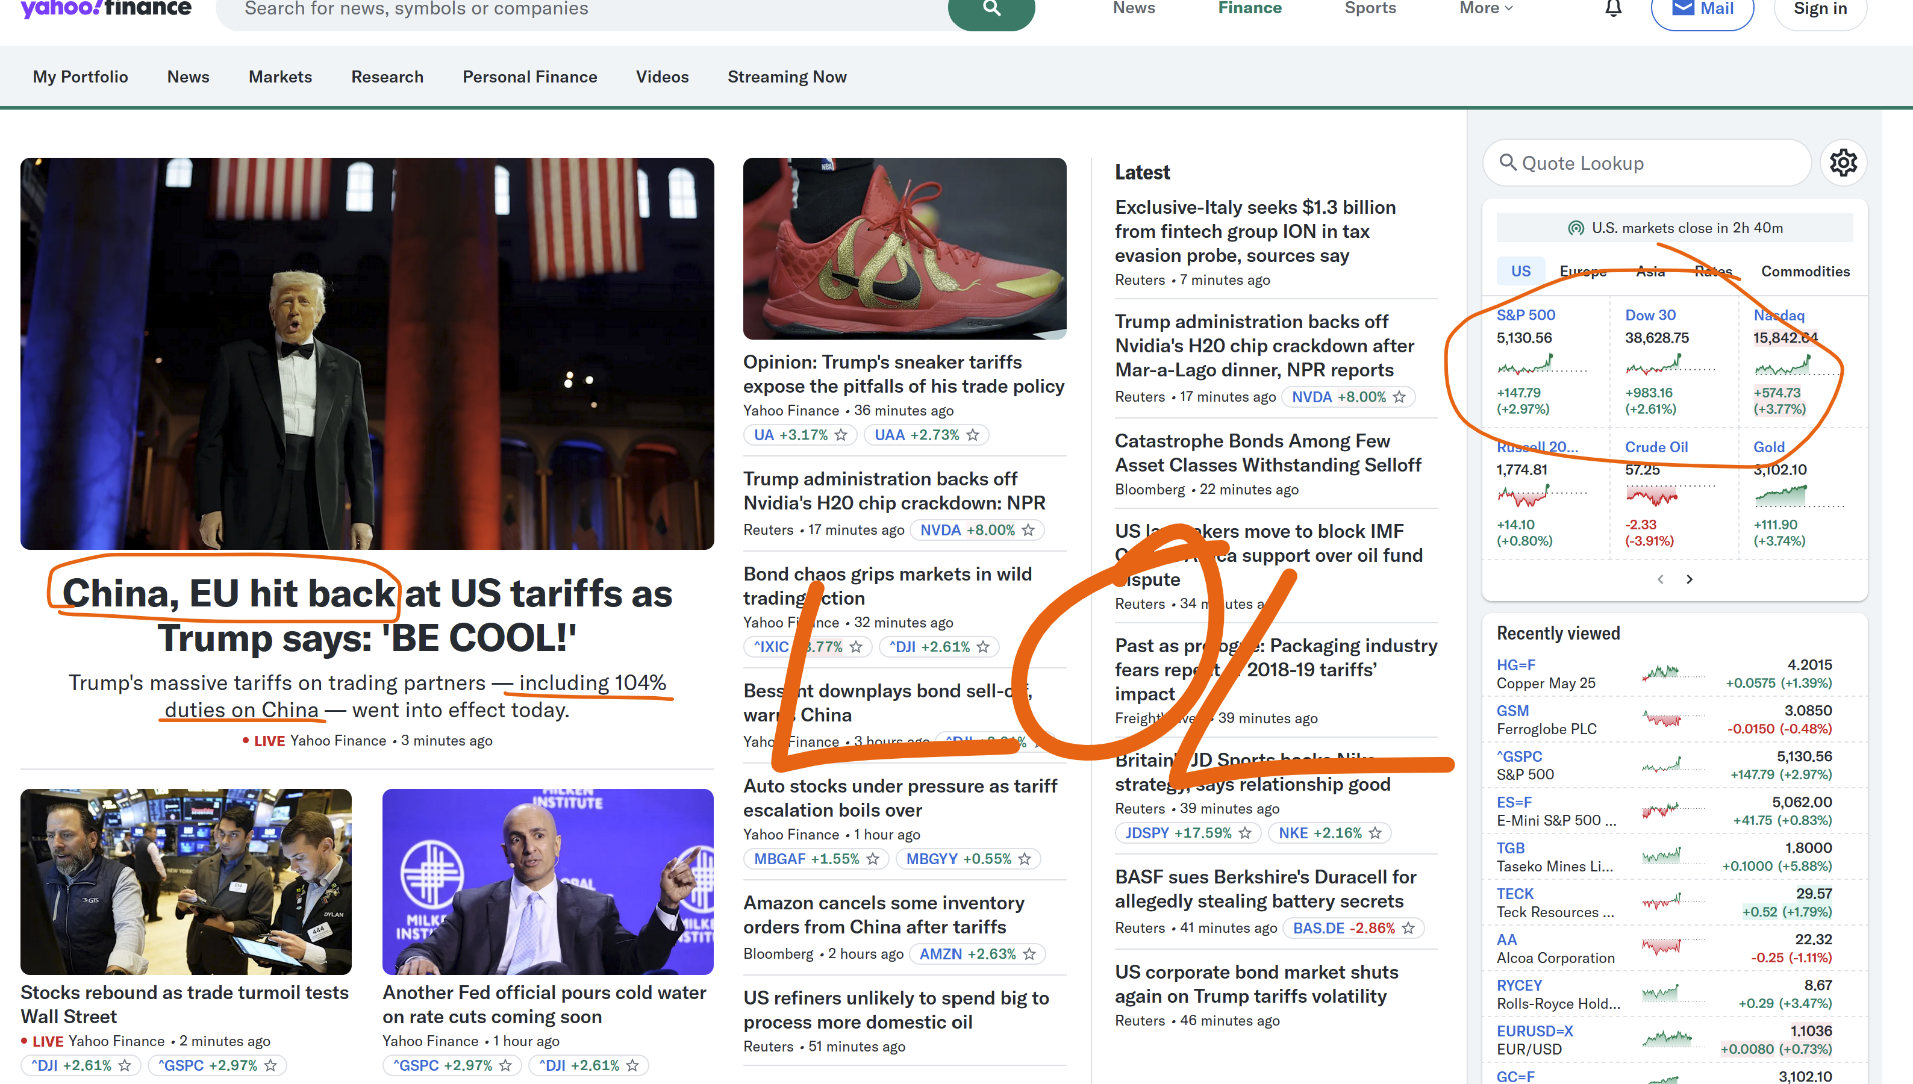
Task: Read BASF sues Berkshire's Duracell story
Action: tap(1265, 889)
